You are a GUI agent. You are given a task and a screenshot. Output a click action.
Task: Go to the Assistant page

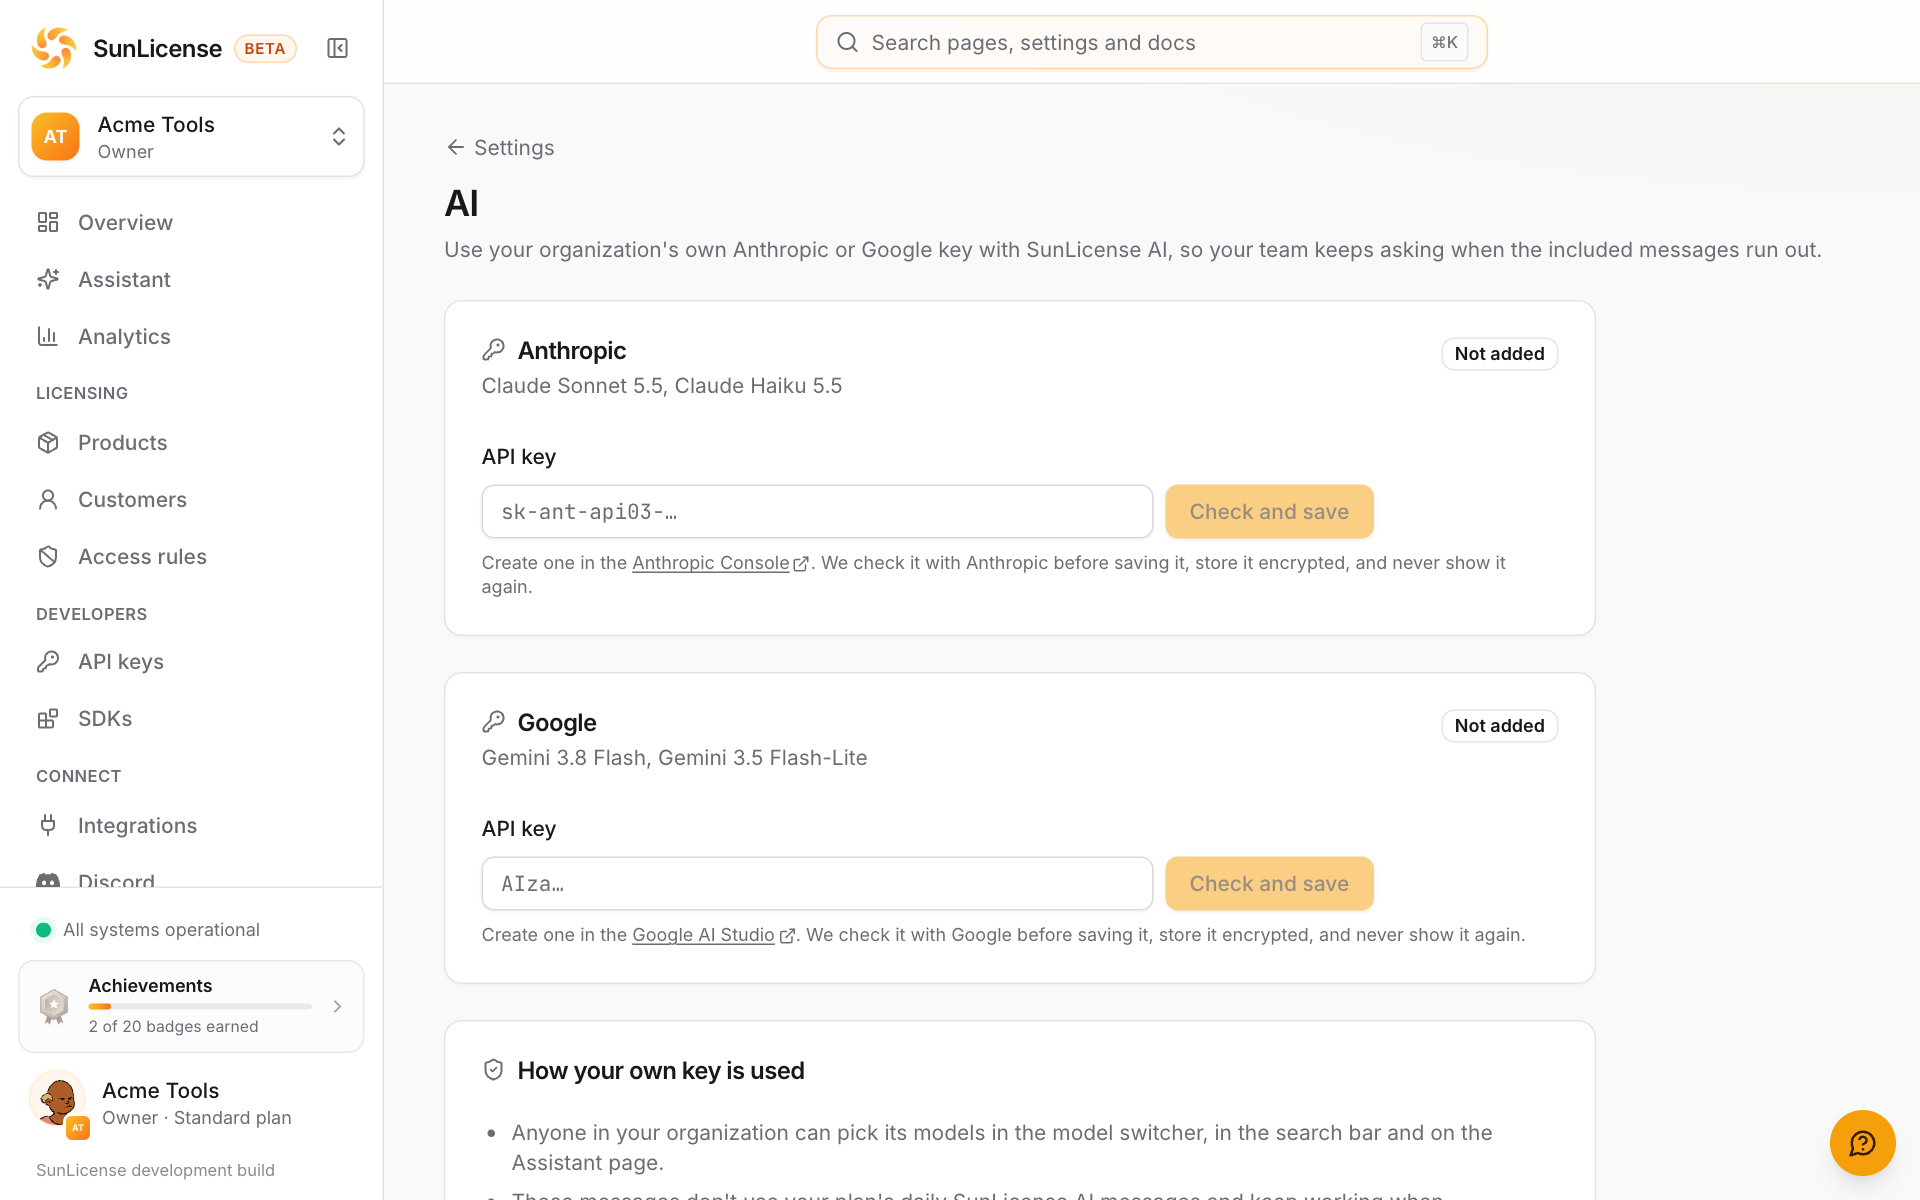[191, 279]
